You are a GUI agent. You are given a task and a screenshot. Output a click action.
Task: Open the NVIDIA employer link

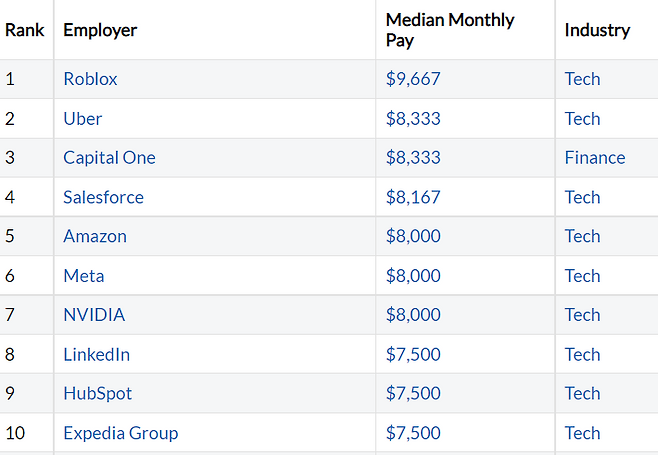pos(94,315)
